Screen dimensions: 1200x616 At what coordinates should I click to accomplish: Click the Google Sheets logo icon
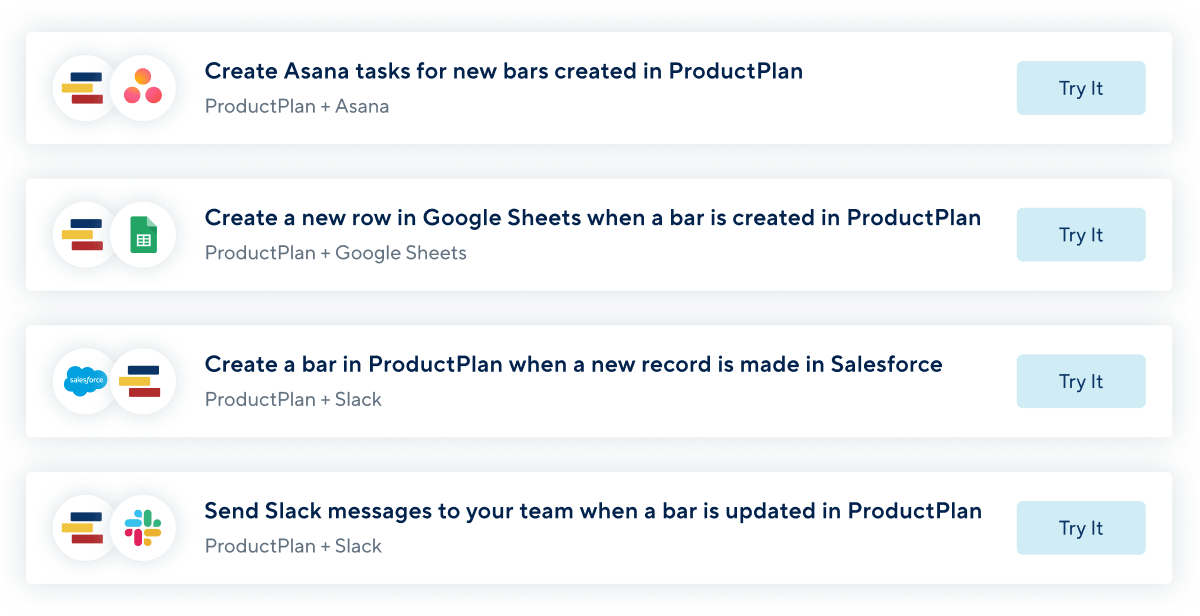143,235
